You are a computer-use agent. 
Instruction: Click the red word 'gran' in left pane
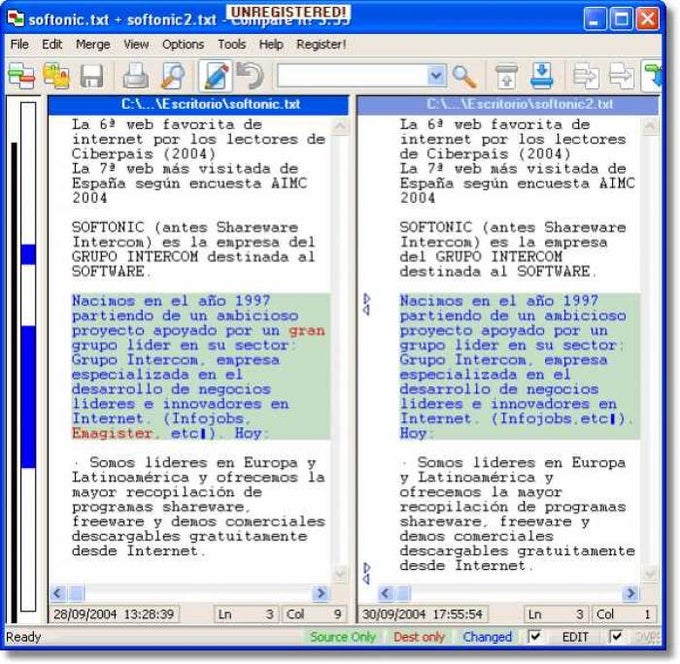307,331
